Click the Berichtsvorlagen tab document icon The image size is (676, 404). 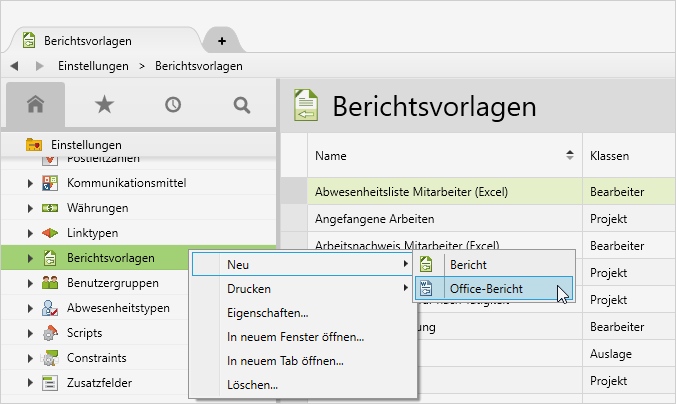pyautogui.click(x=29, y=41)
